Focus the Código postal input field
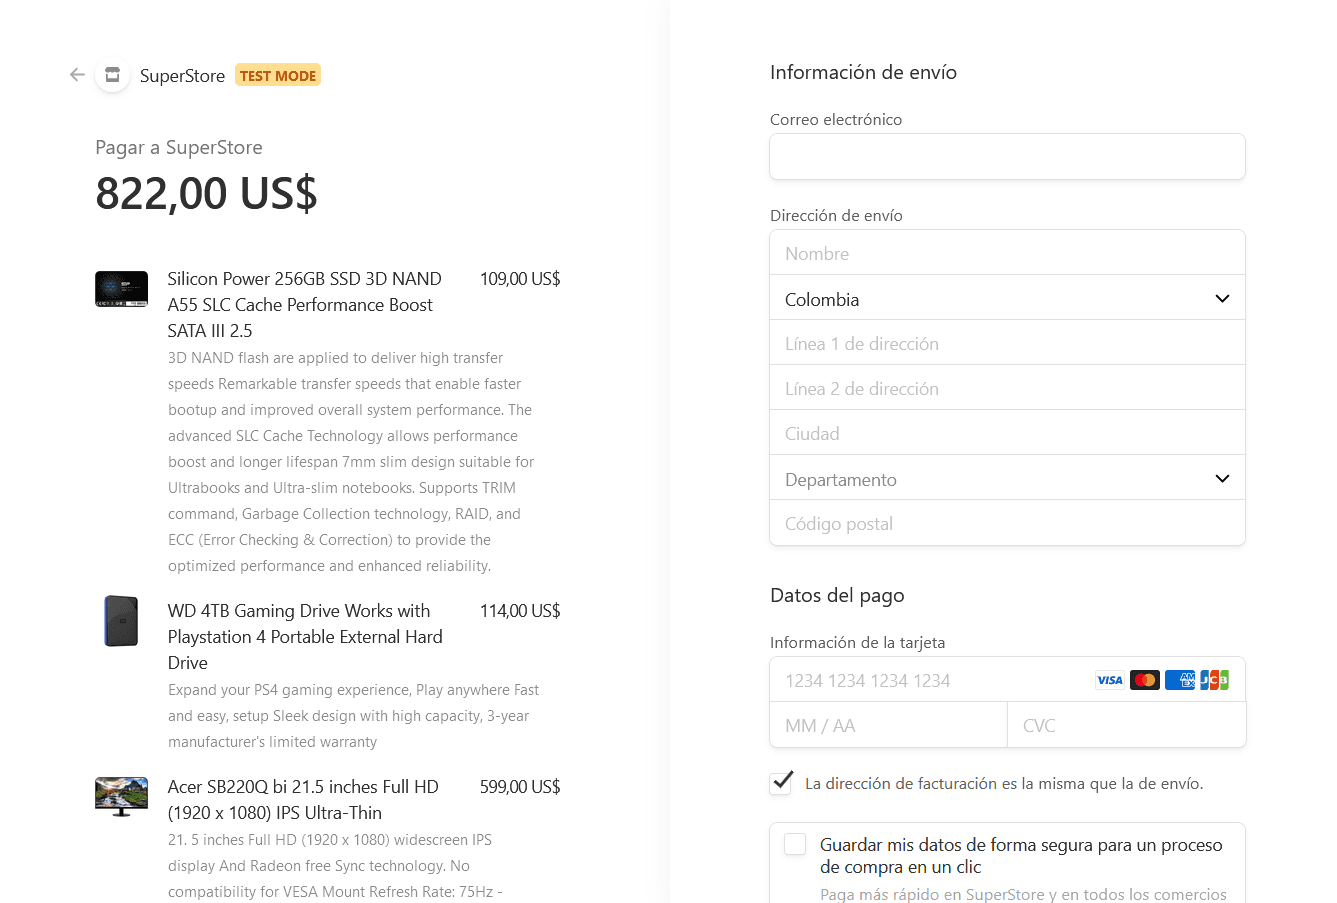1337x903 pixels. [1007, 523]
